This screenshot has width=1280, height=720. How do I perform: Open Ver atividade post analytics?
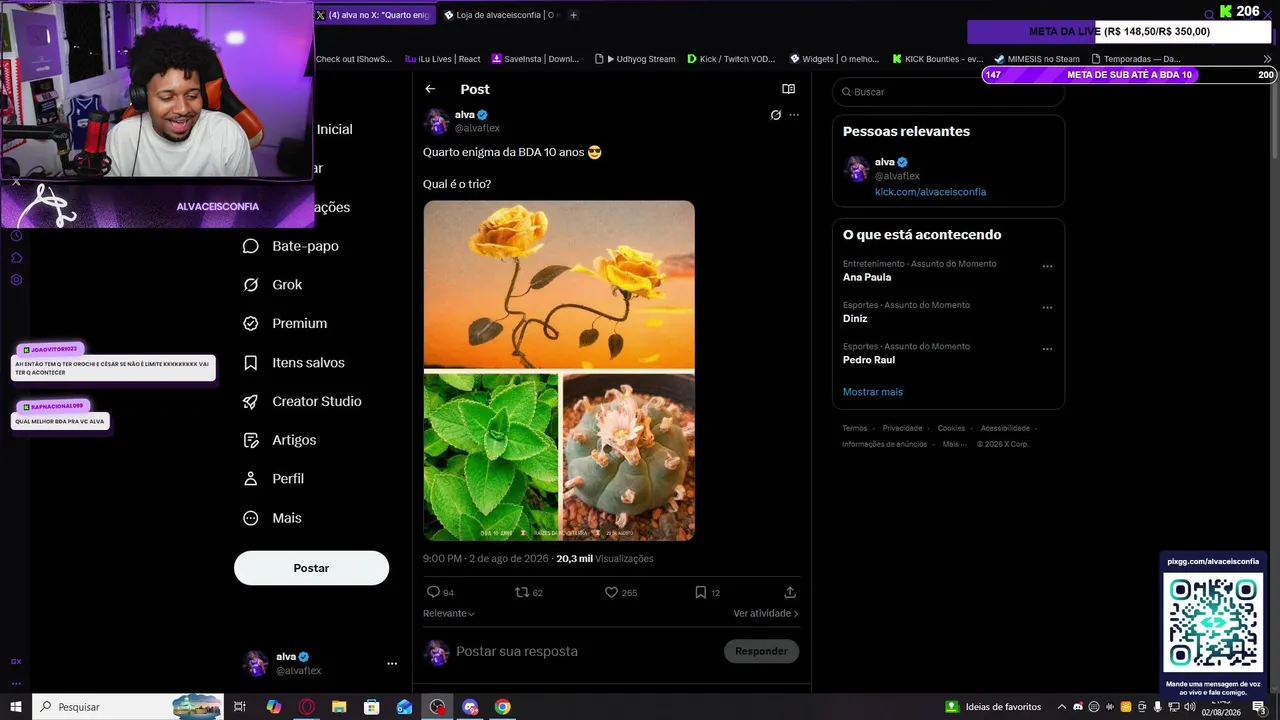766,613
